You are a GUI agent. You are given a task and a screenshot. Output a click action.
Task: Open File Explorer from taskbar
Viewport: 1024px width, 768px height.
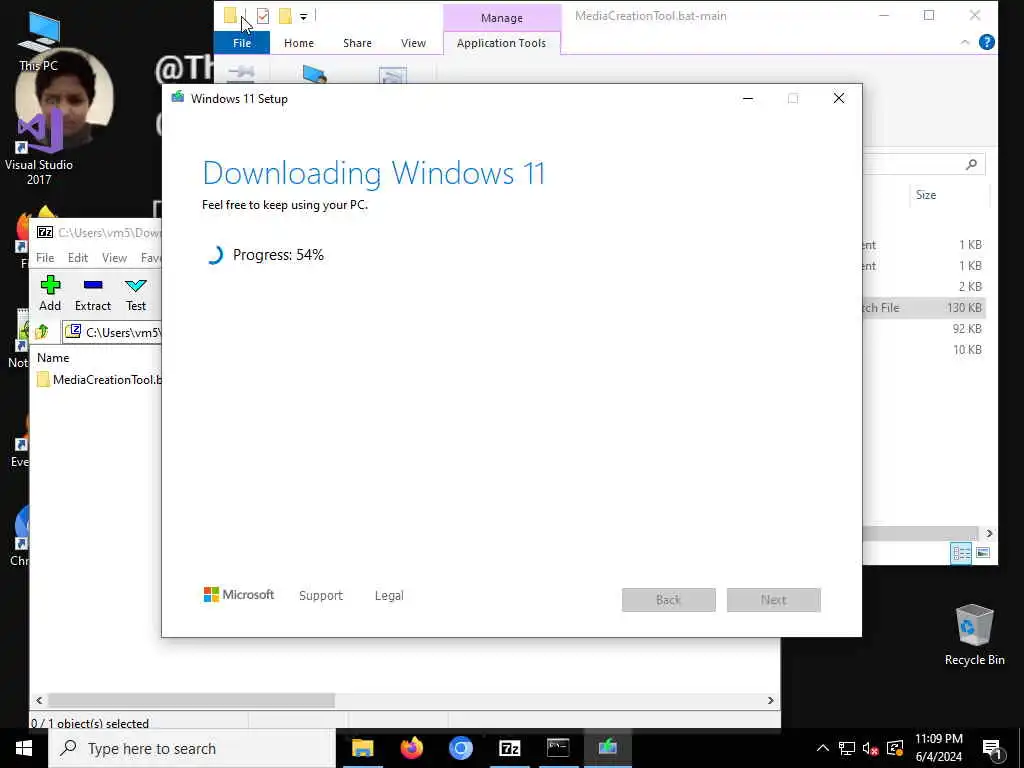tap(362, 748)
